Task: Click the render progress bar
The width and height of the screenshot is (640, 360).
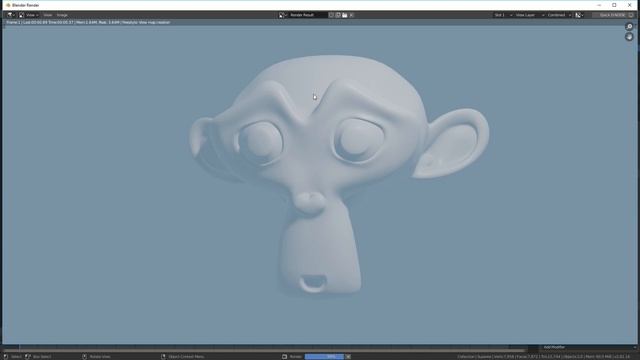Action: click(x=324, y=357)
